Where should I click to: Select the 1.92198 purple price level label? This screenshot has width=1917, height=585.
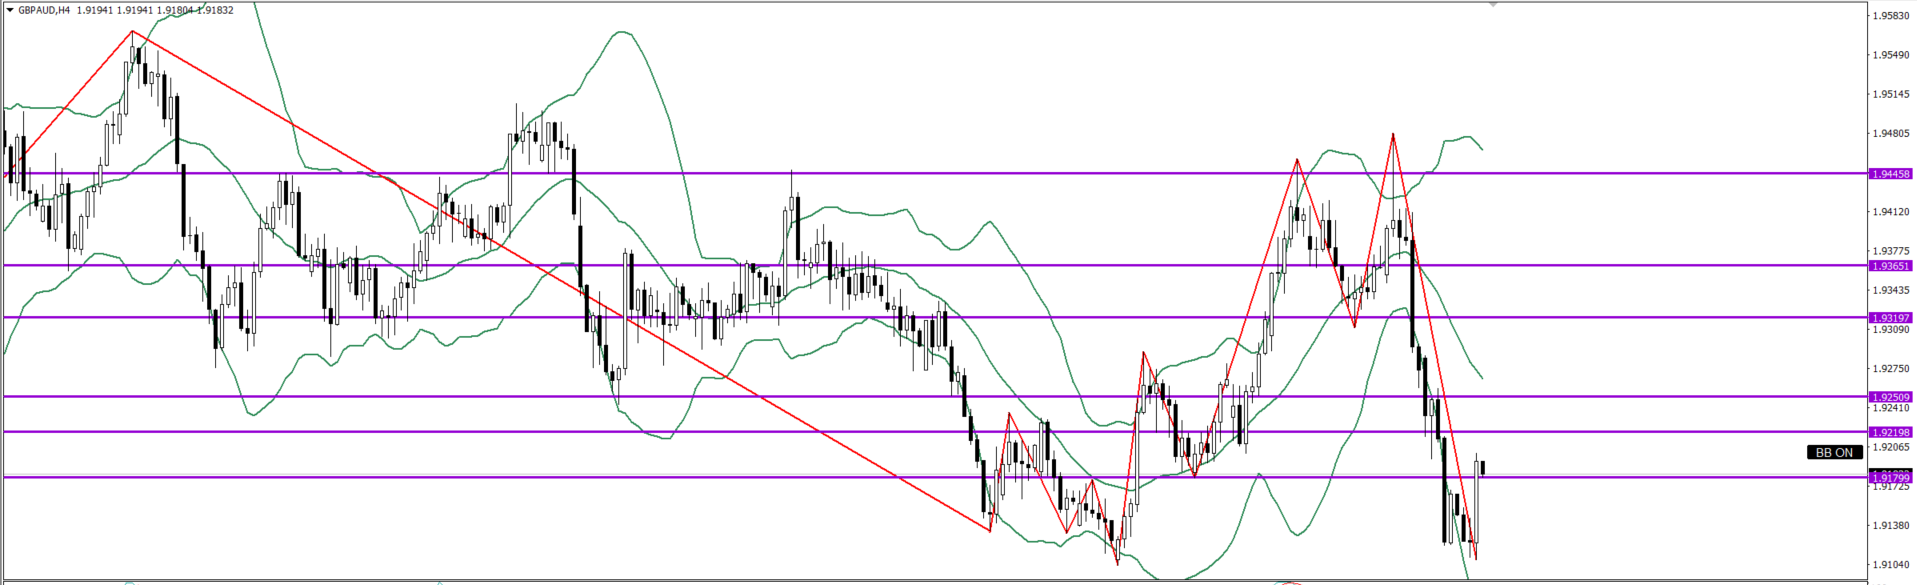pyautogui.click(x=1890, y=432)
